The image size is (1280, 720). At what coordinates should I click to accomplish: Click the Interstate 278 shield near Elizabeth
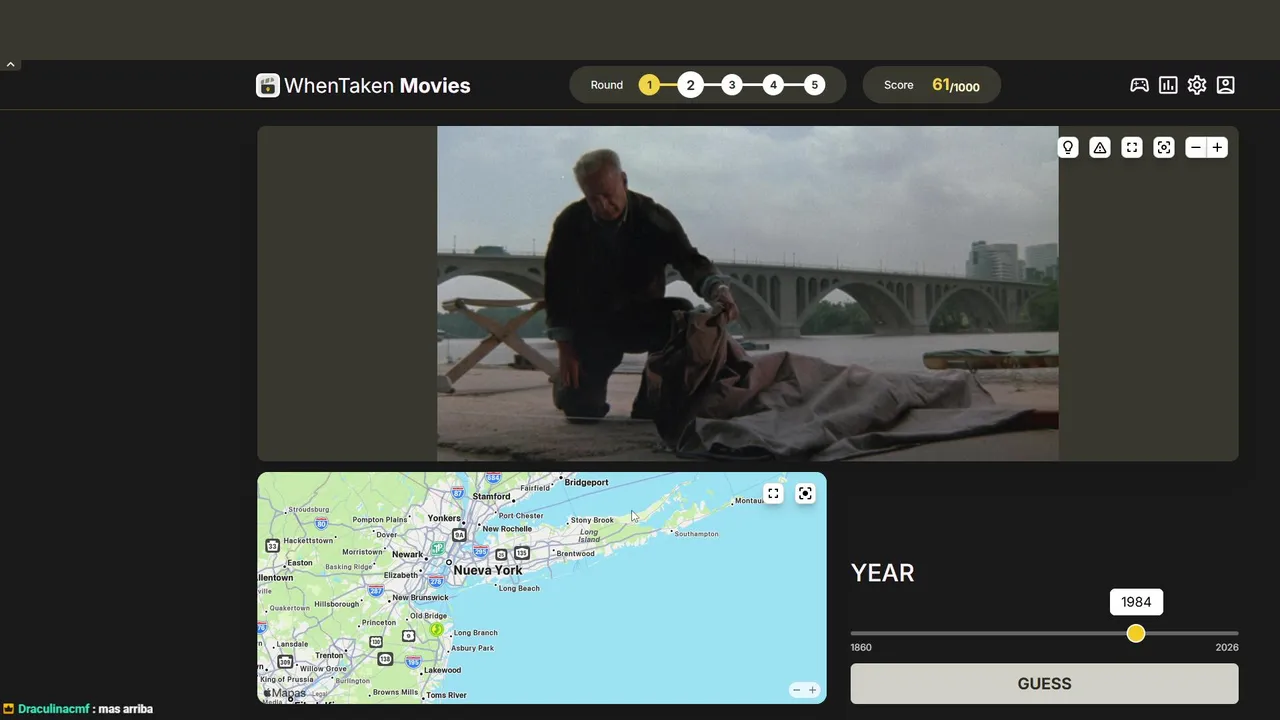click(x=435, y=580)
